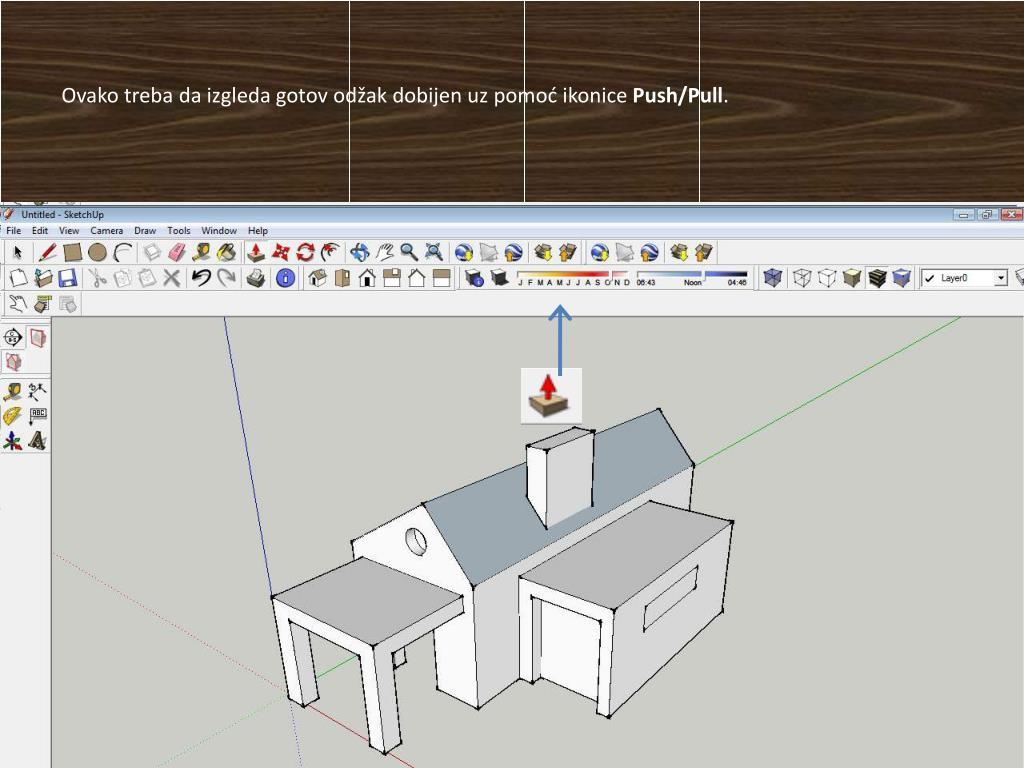Undo the last action

click(201, 278)
